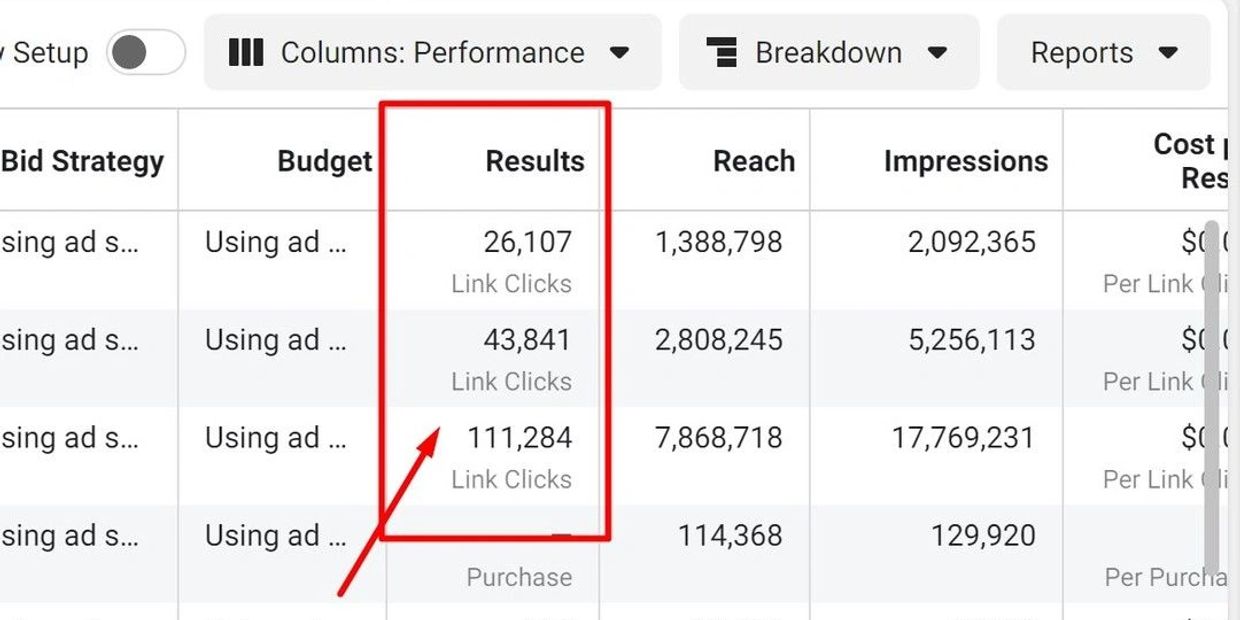Click the 17,769,231 impressions value
1240x620 pixels.
tap(963, 438)
